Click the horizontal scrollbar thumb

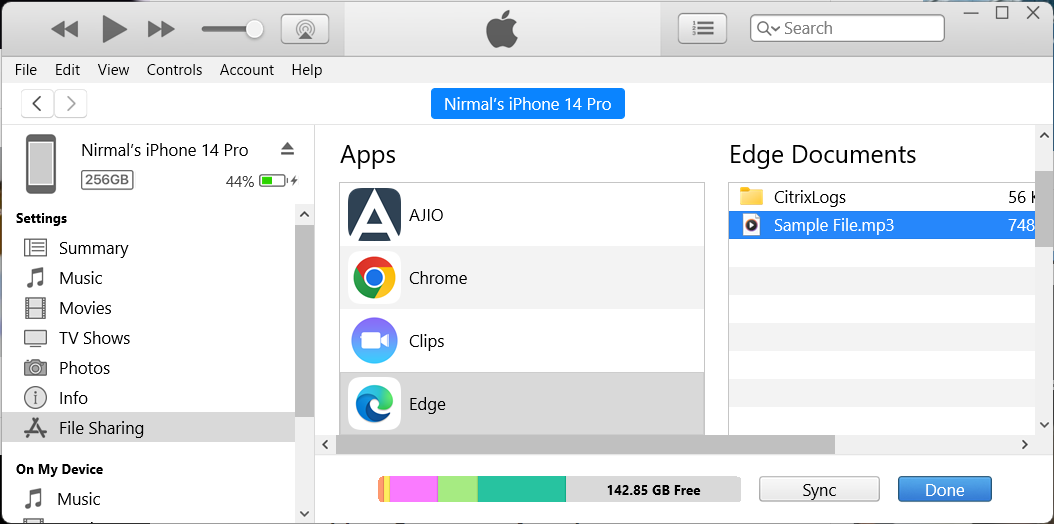pyautogui.click(x=585, y=444)
